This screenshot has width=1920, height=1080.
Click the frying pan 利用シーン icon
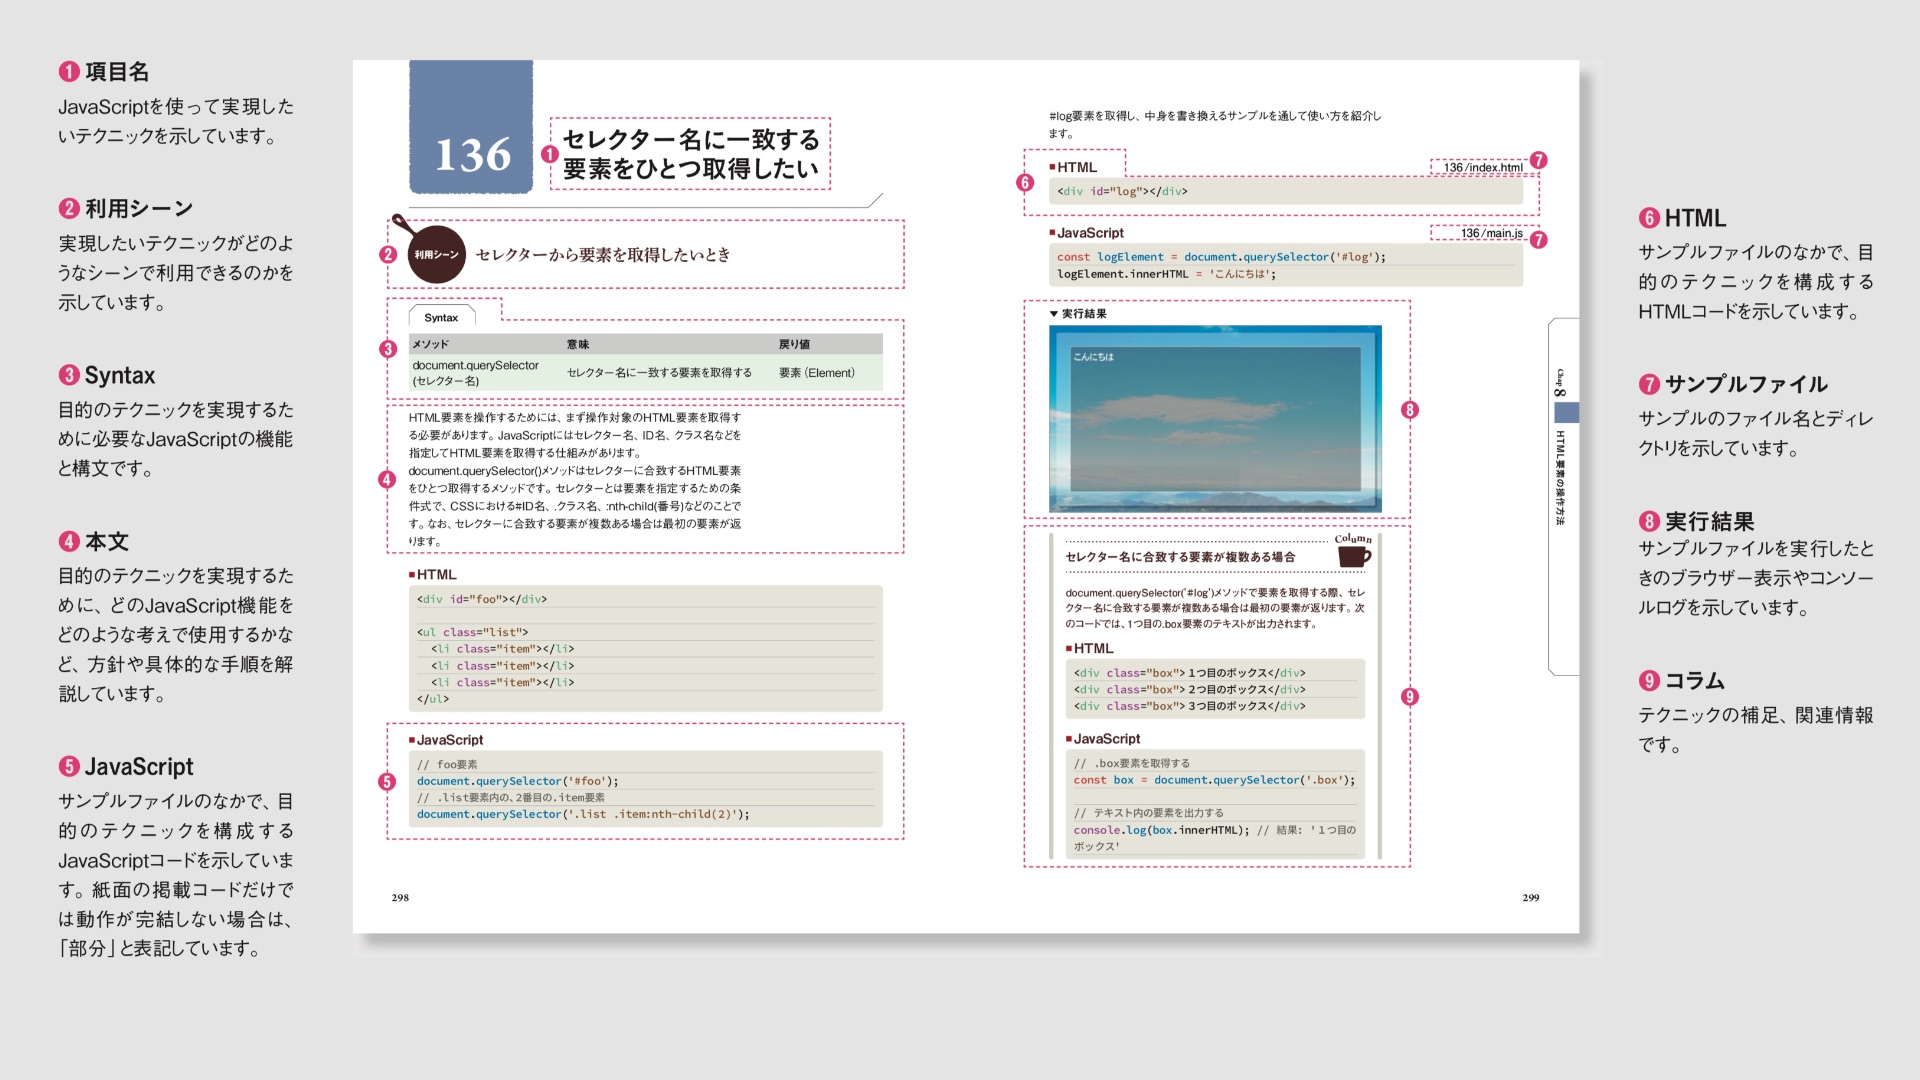coord(435,253)
